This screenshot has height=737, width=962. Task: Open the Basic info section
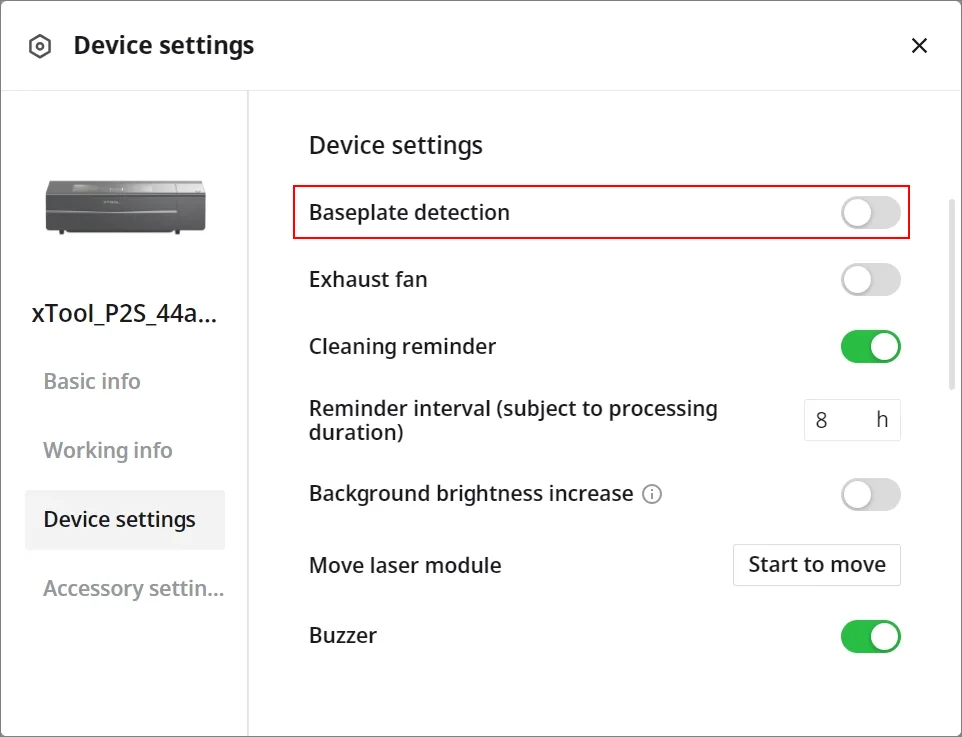pyautogui.click(x=92, y=381)
